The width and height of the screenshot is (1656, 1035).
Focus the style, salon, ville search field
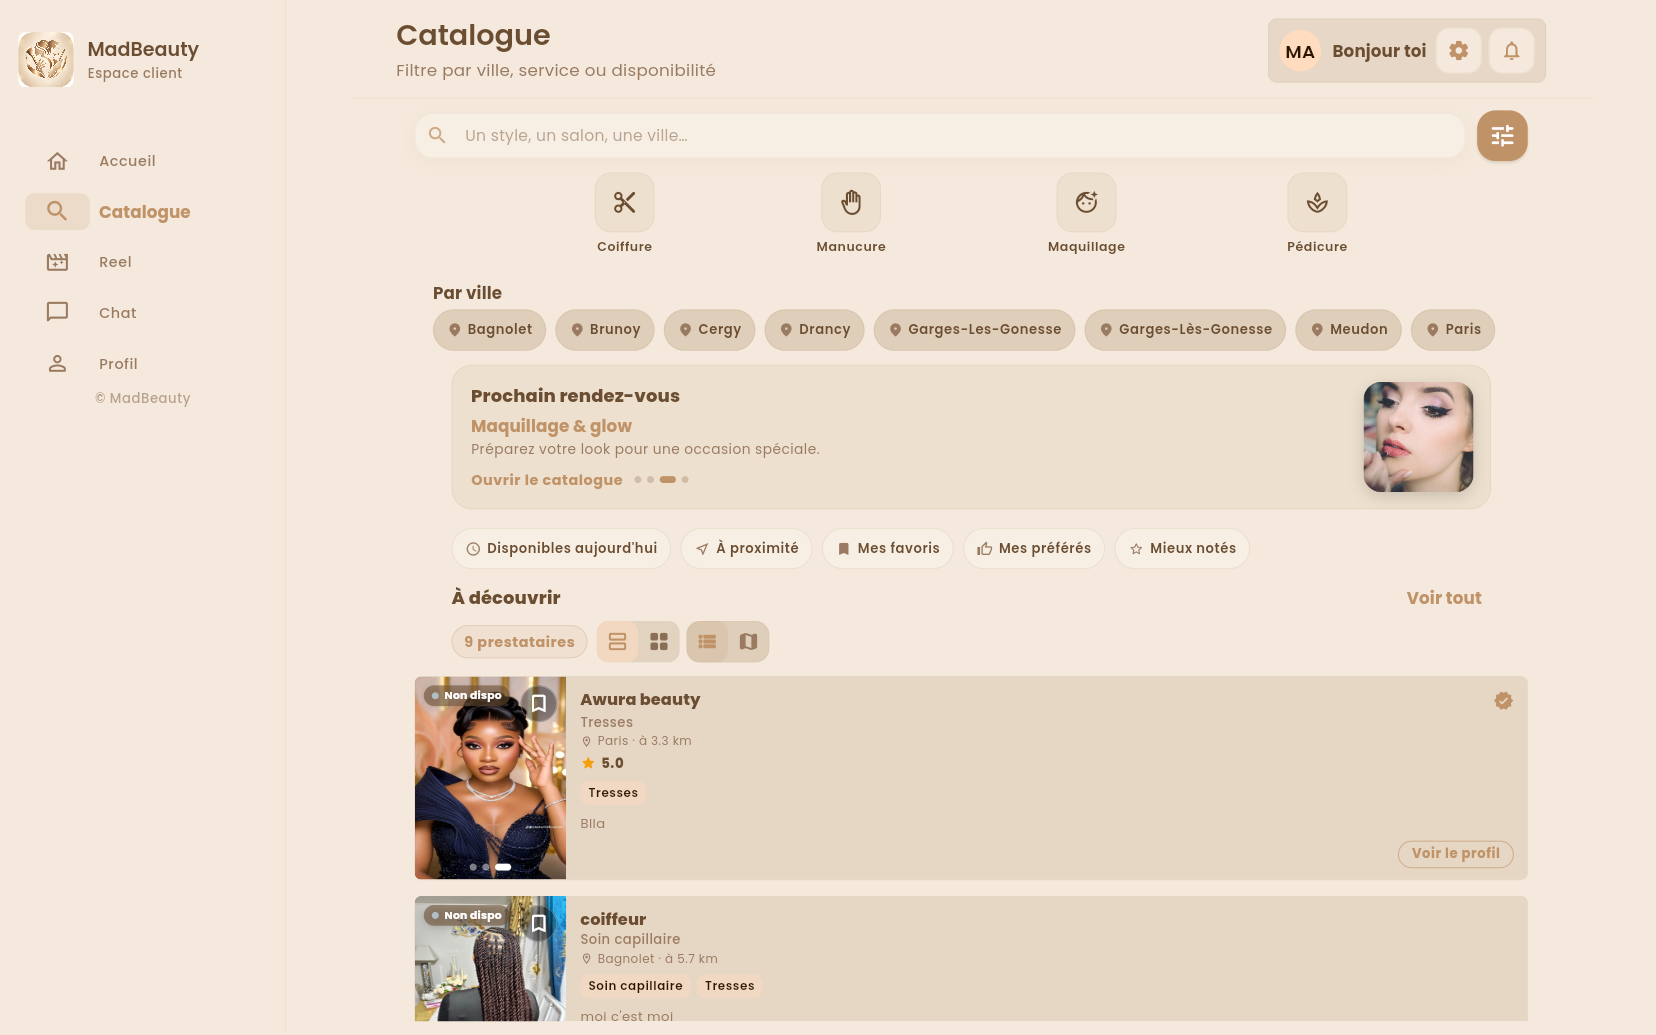click(x=940, y=135)
